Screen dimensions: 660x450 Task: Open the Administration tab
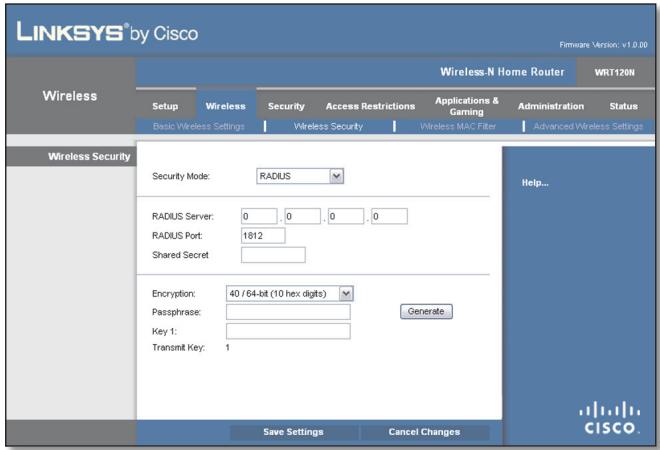pyautogui.click(x=551, y=106)
